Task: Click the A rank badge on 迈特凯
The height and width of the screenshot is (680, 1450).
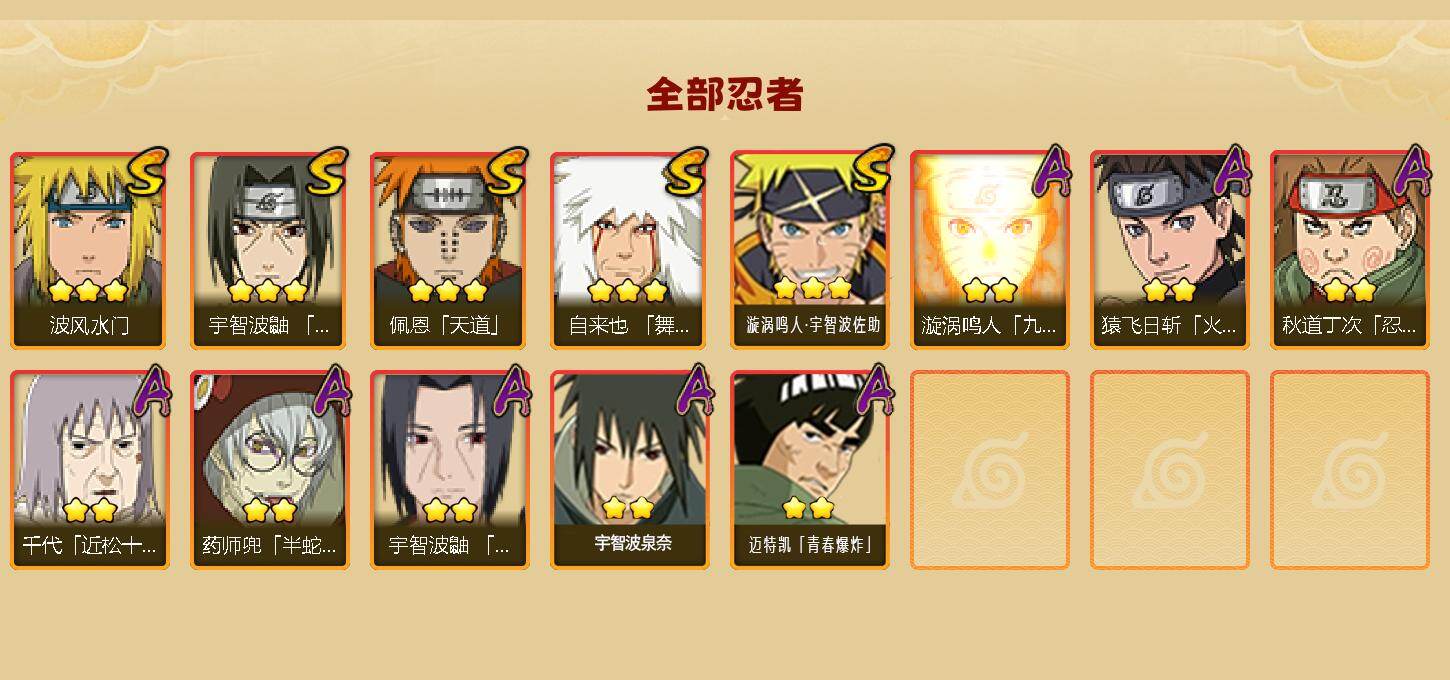Action: tap(874, 391)
